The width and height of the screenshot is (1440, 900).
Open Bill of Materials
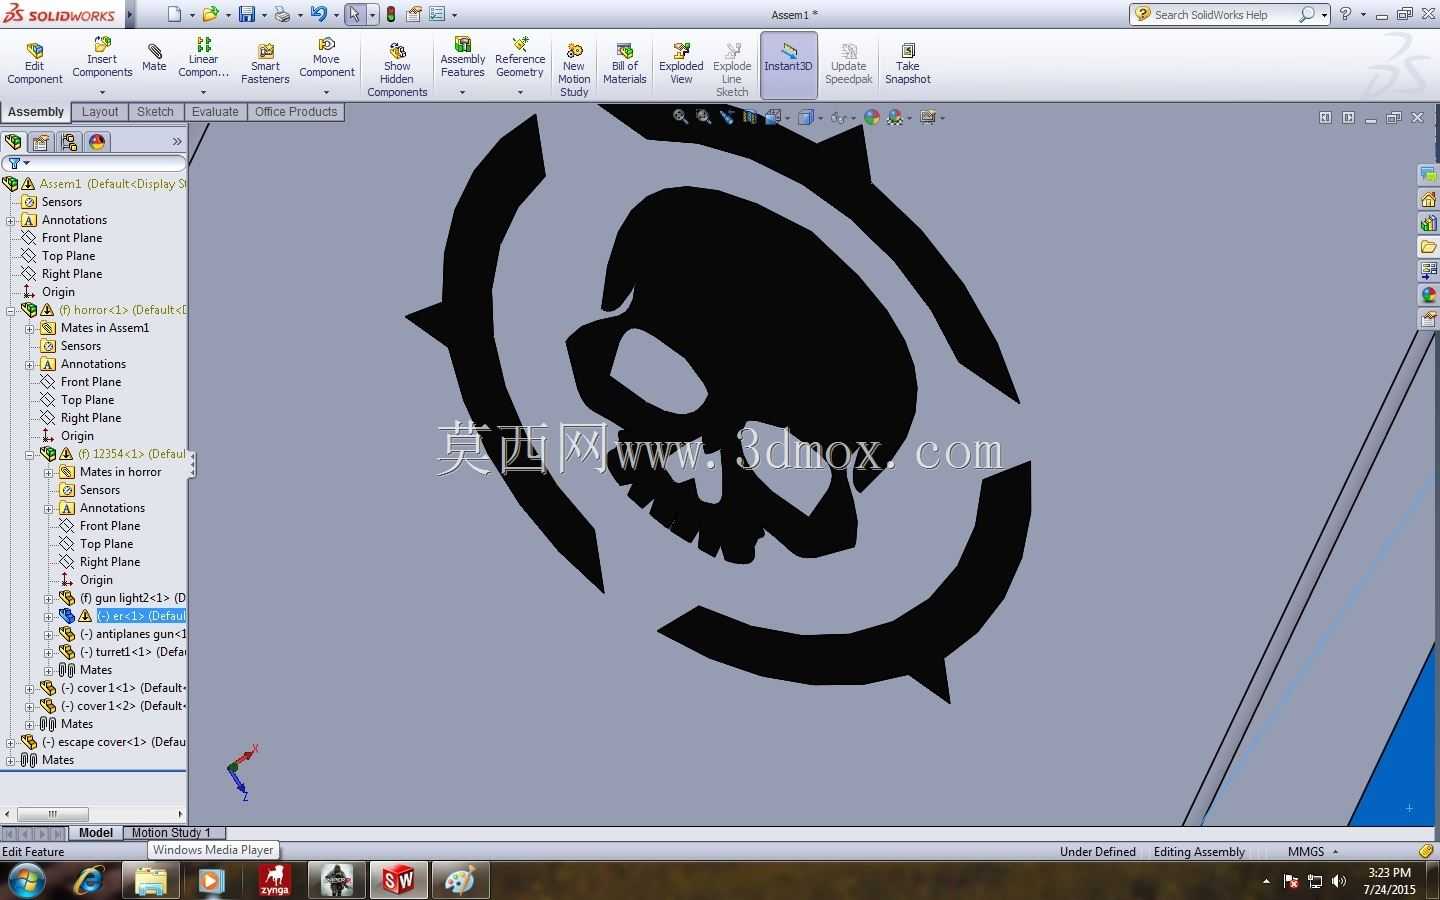point(625,64)
